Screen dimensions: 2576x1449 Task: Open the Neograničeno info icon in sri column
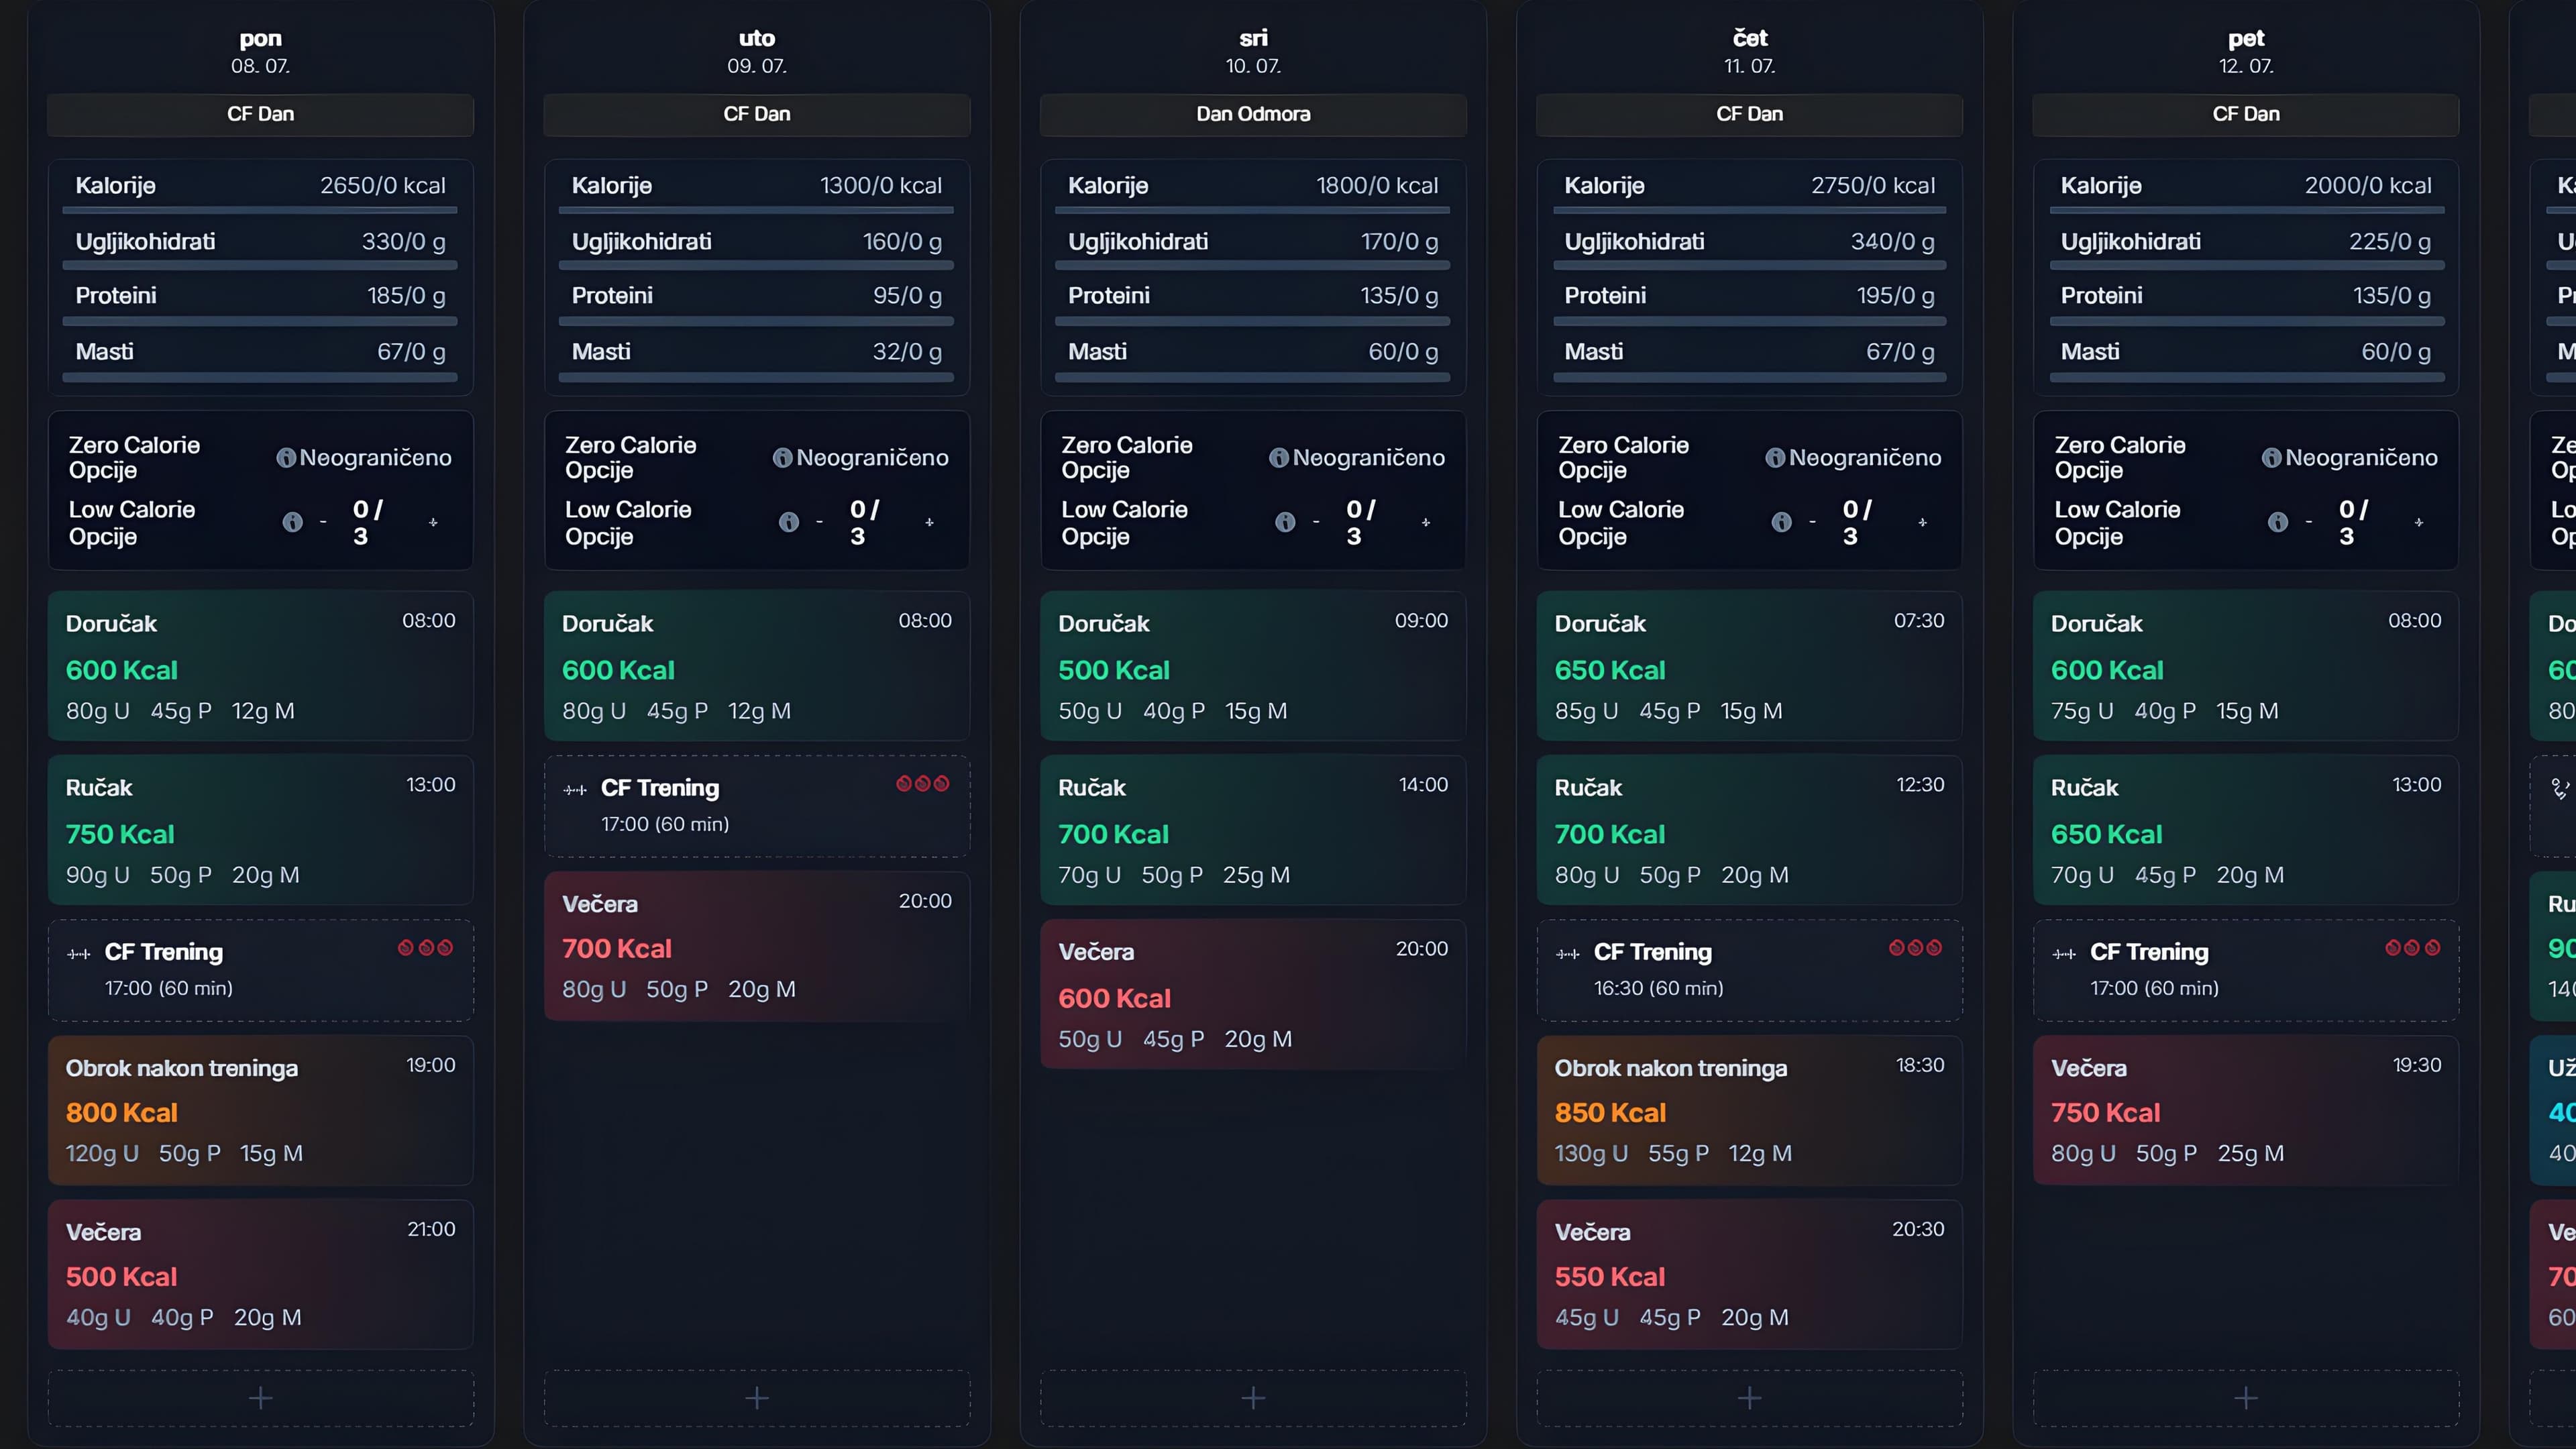pos(1278,458)
